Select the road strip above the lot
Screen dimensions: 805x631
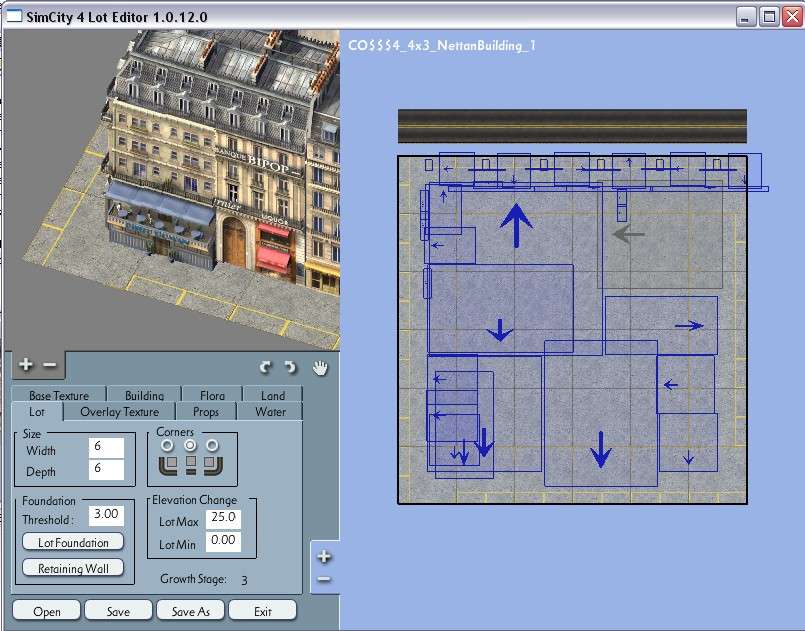tap(572, 126)
